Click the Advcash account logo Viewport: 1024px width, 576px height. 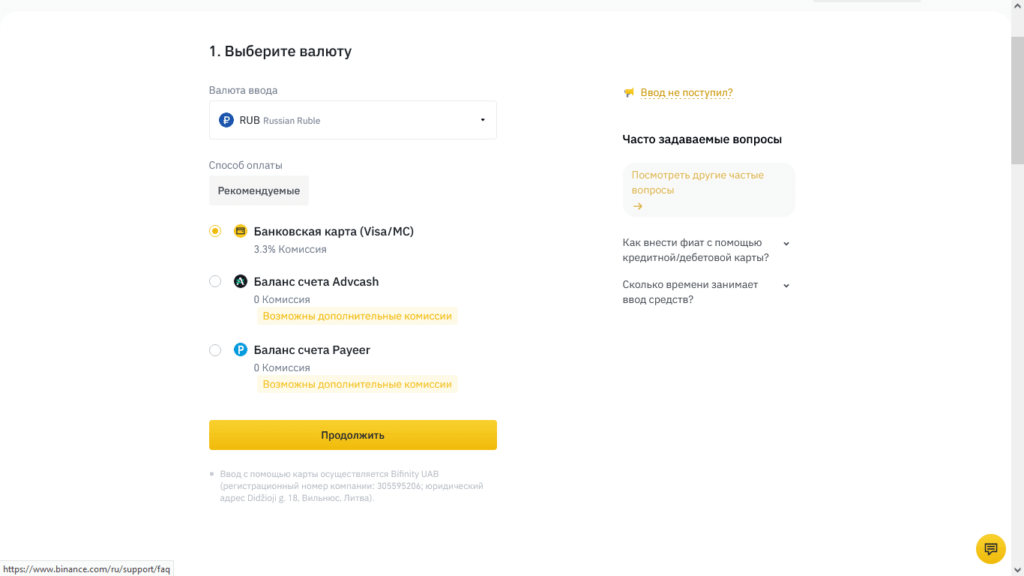coord(239,281)
